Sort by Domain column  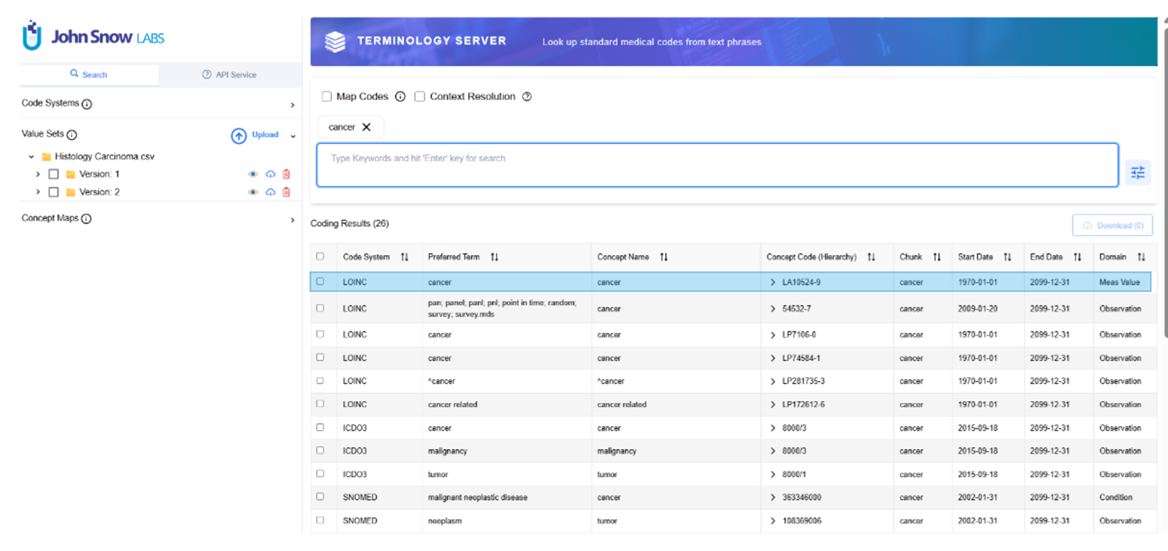coord(1141,257)
